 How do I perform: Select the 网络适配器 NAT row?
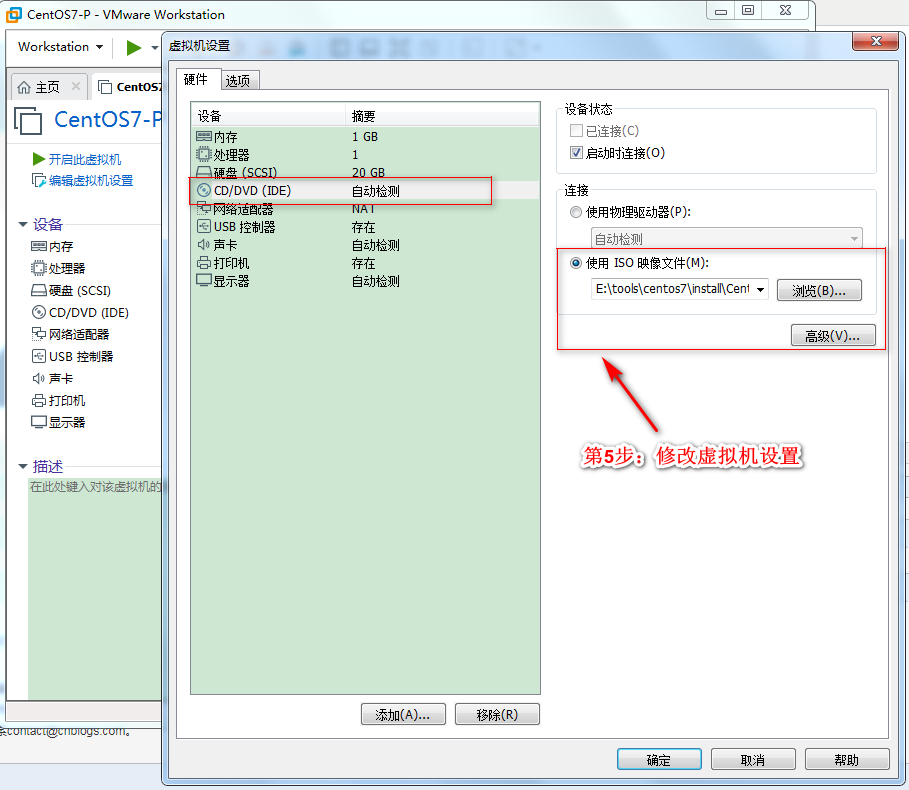coord(365,209)
